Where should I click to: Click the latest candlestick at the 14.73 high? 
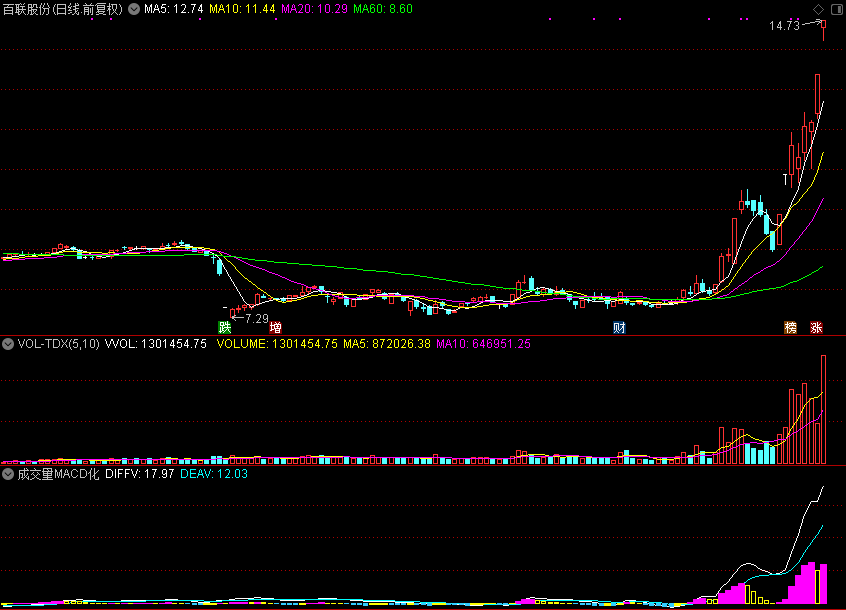[x=823, y=30]
